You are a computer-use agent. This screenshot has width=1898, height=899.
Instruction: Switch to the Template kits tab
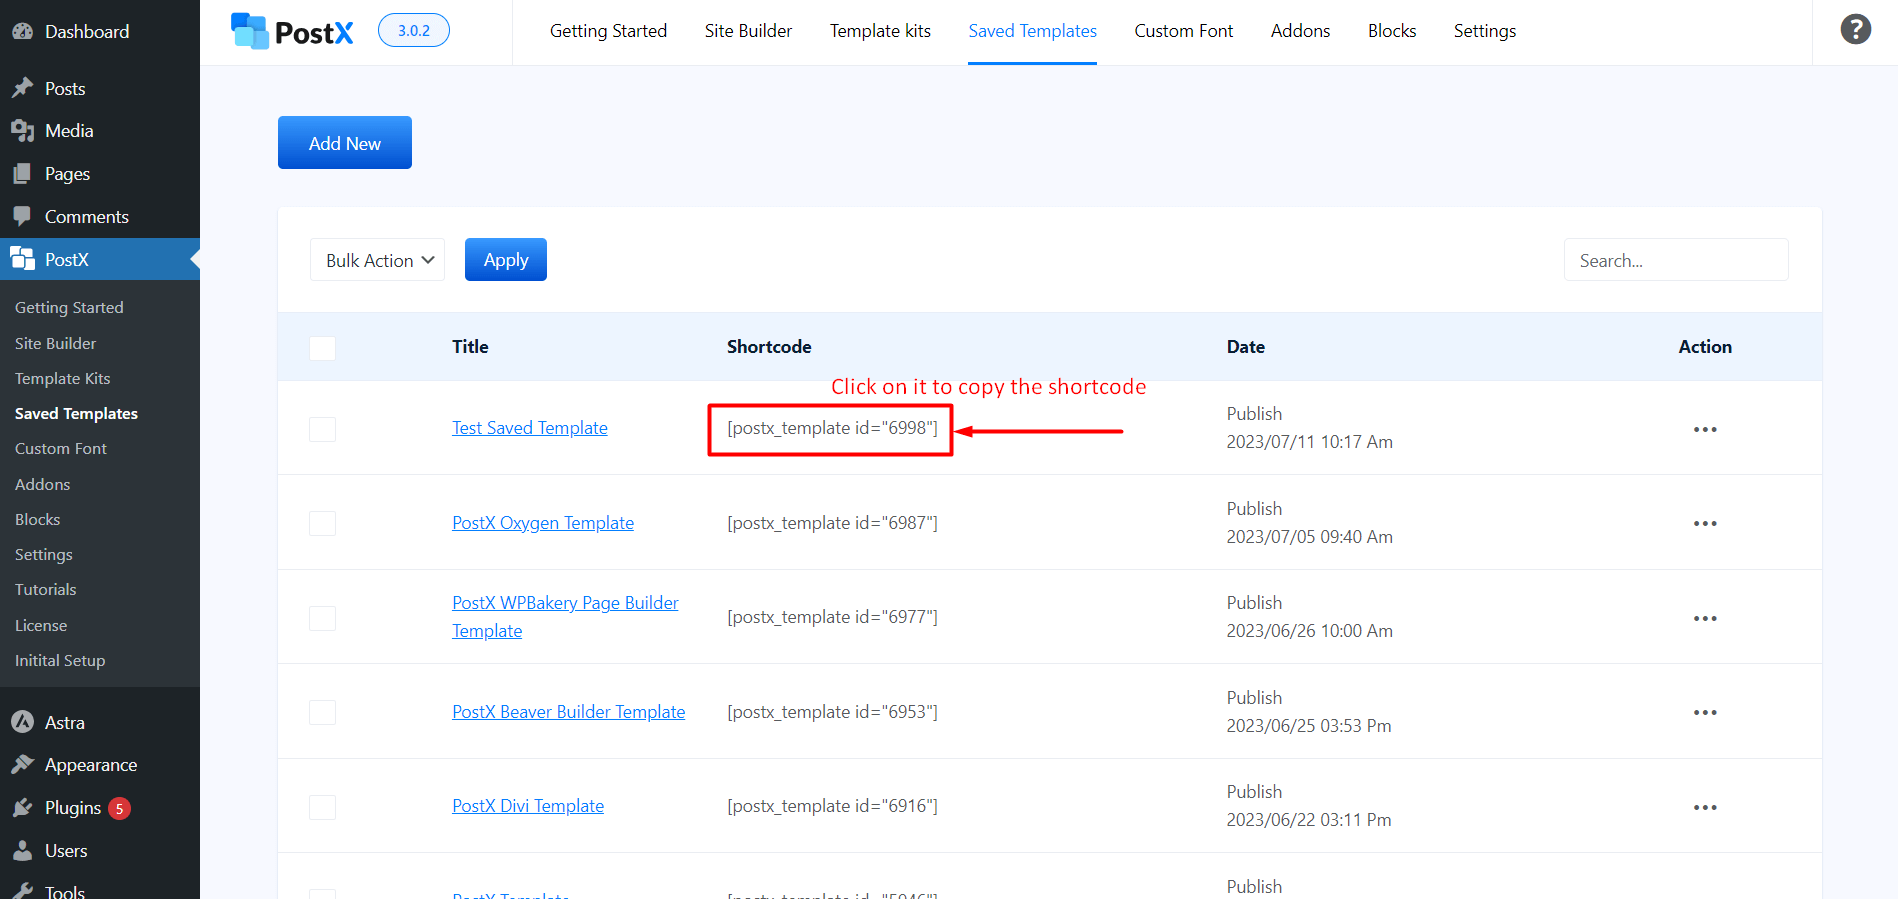[x=880, y=31]
